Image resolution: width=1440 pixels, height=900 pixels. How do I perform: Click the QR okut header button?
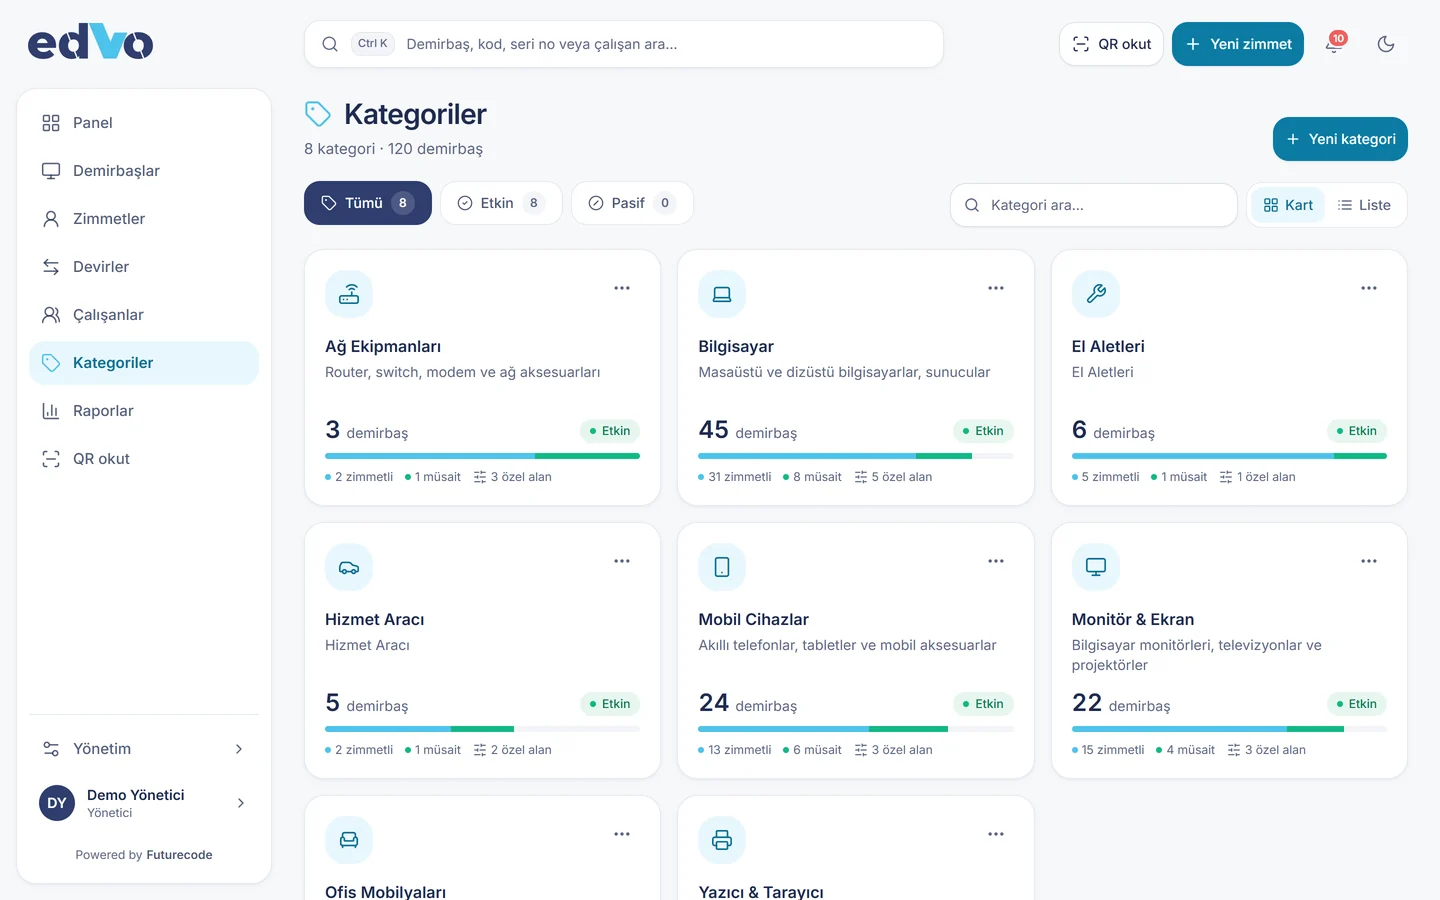1111,44
